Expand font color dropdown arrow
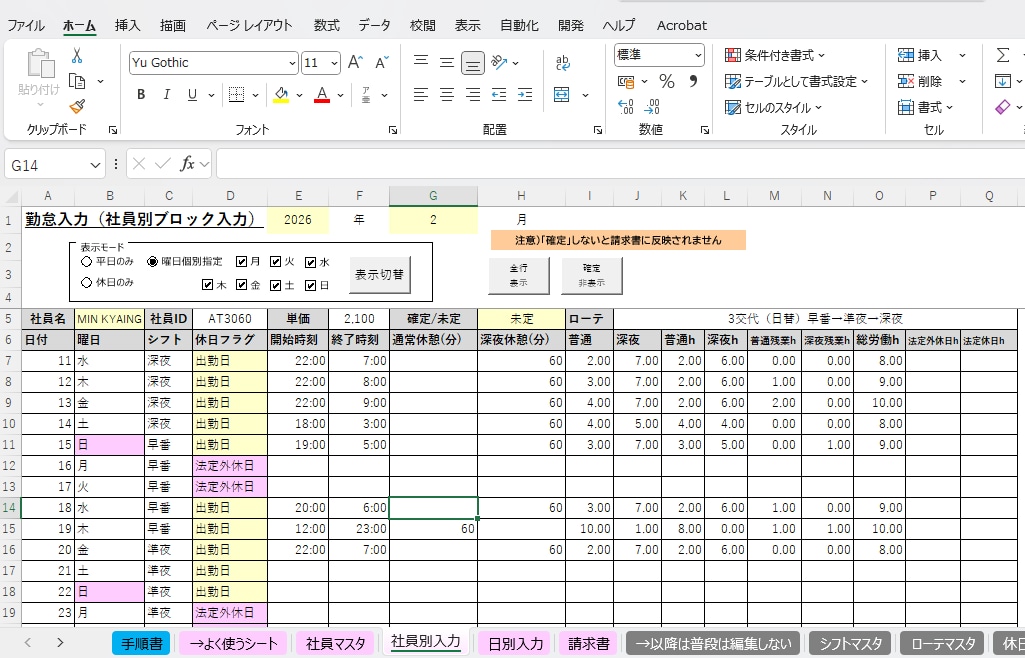The height and width of the screenshot is (658, 1025). tap(340, 95)
